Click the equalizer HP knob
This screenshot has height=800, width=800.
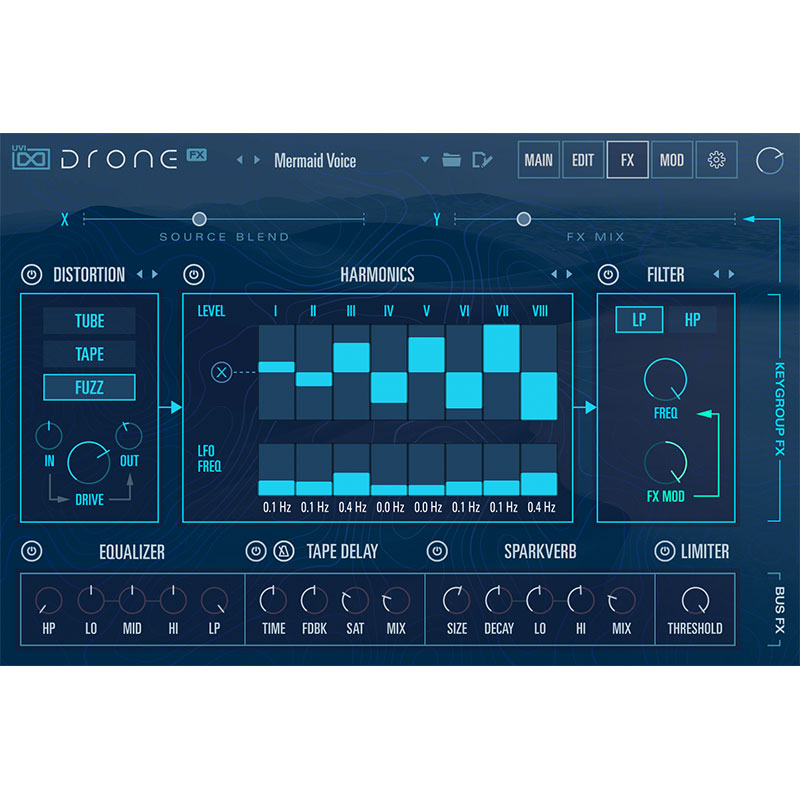point(49,601)
